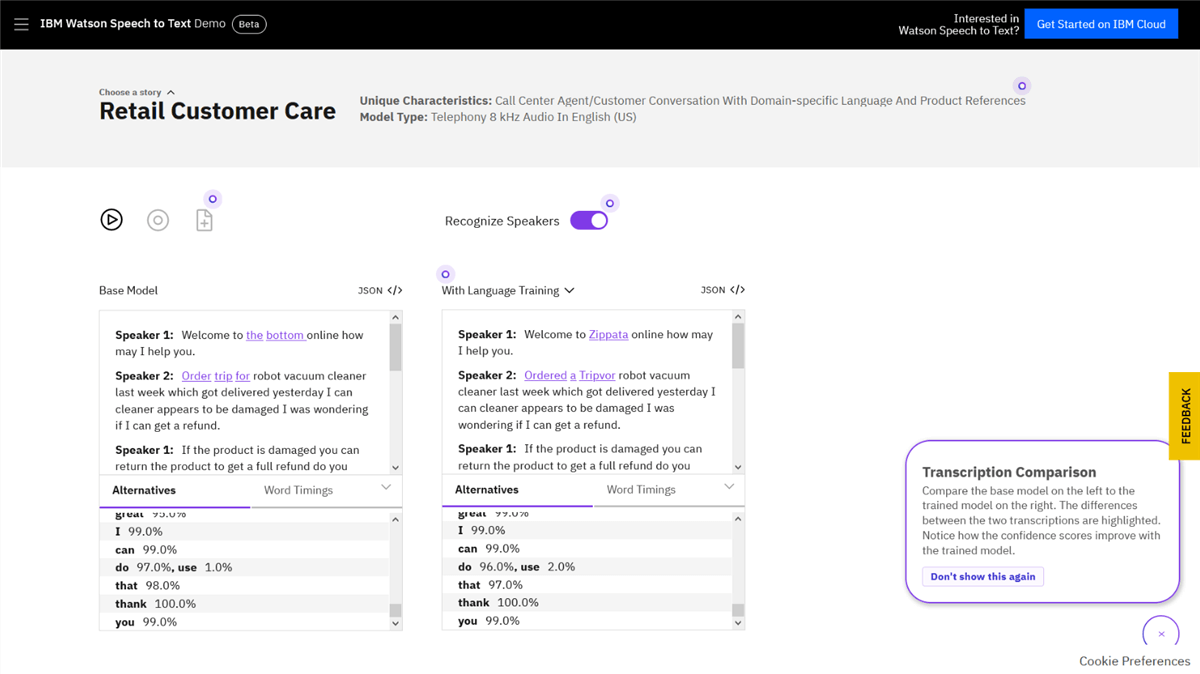Click the Base Model transcript scrollbar thumb
1200x674 pixels.
pyautogui.click(x=395, y=346)
